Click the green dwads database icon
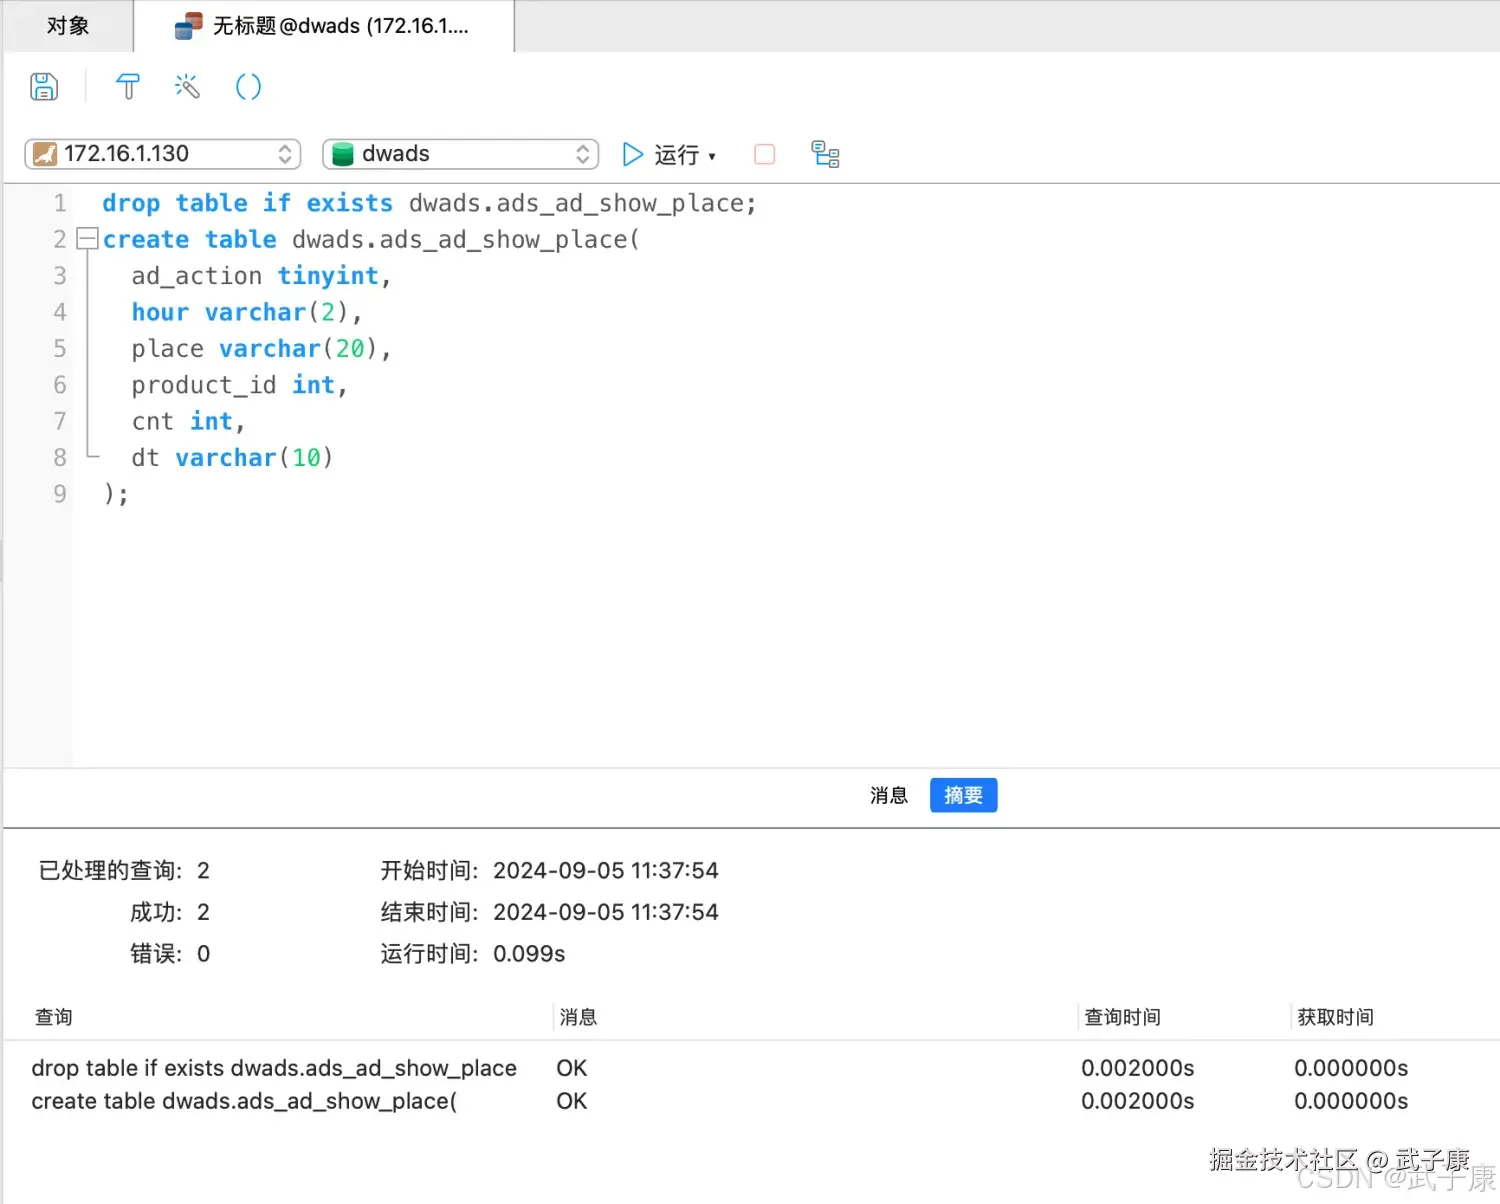The image size is (1500, 1204). (343, 153)
